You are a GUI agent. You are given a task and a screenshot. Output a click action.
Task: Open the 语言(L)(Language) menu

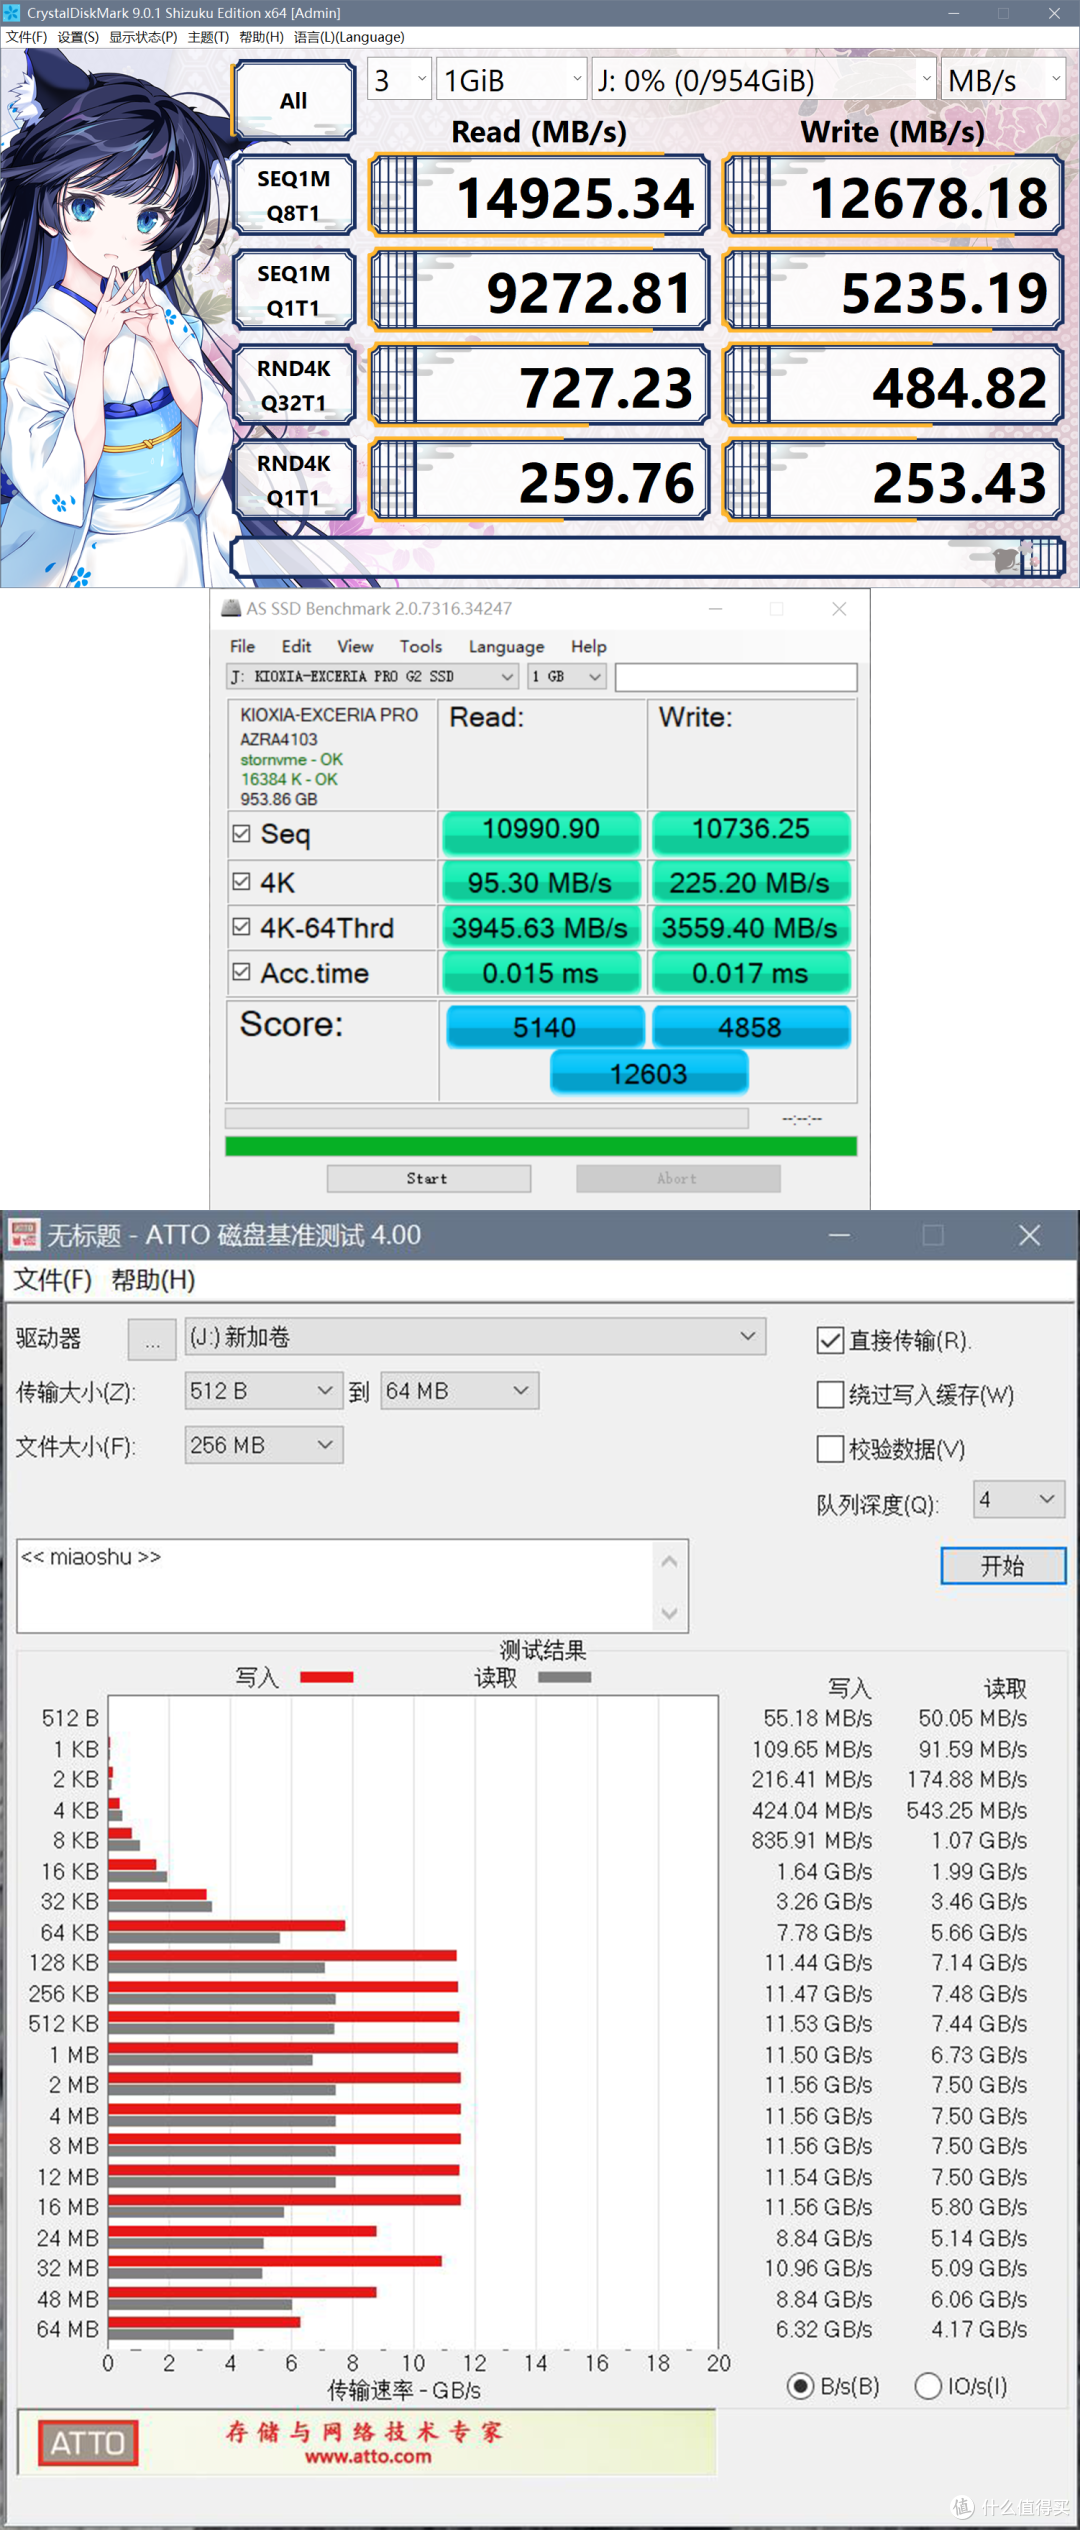click(349, 37)
